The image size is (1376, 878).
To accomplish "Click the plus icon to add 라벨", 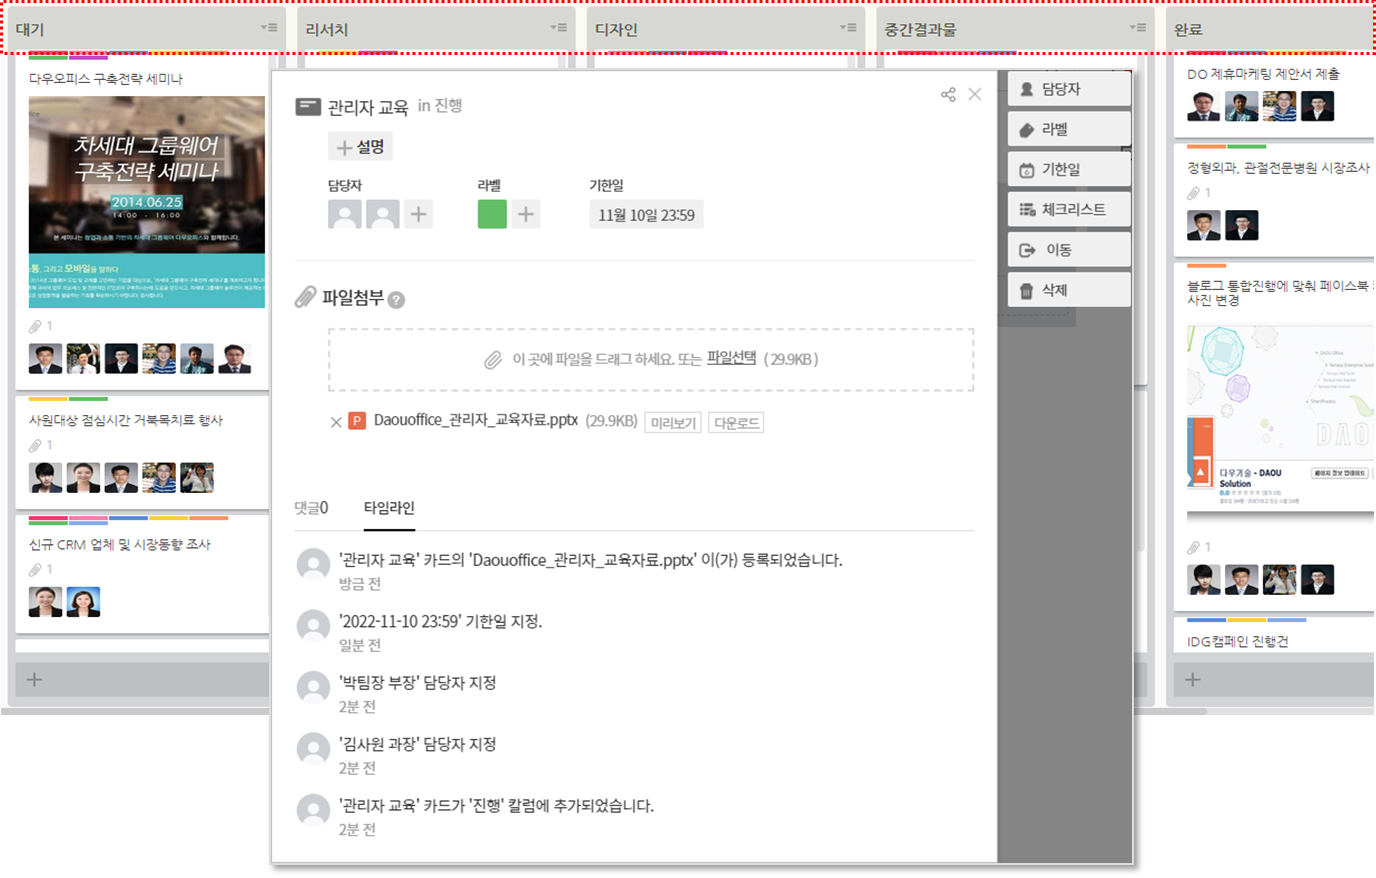I will point(526,214).
